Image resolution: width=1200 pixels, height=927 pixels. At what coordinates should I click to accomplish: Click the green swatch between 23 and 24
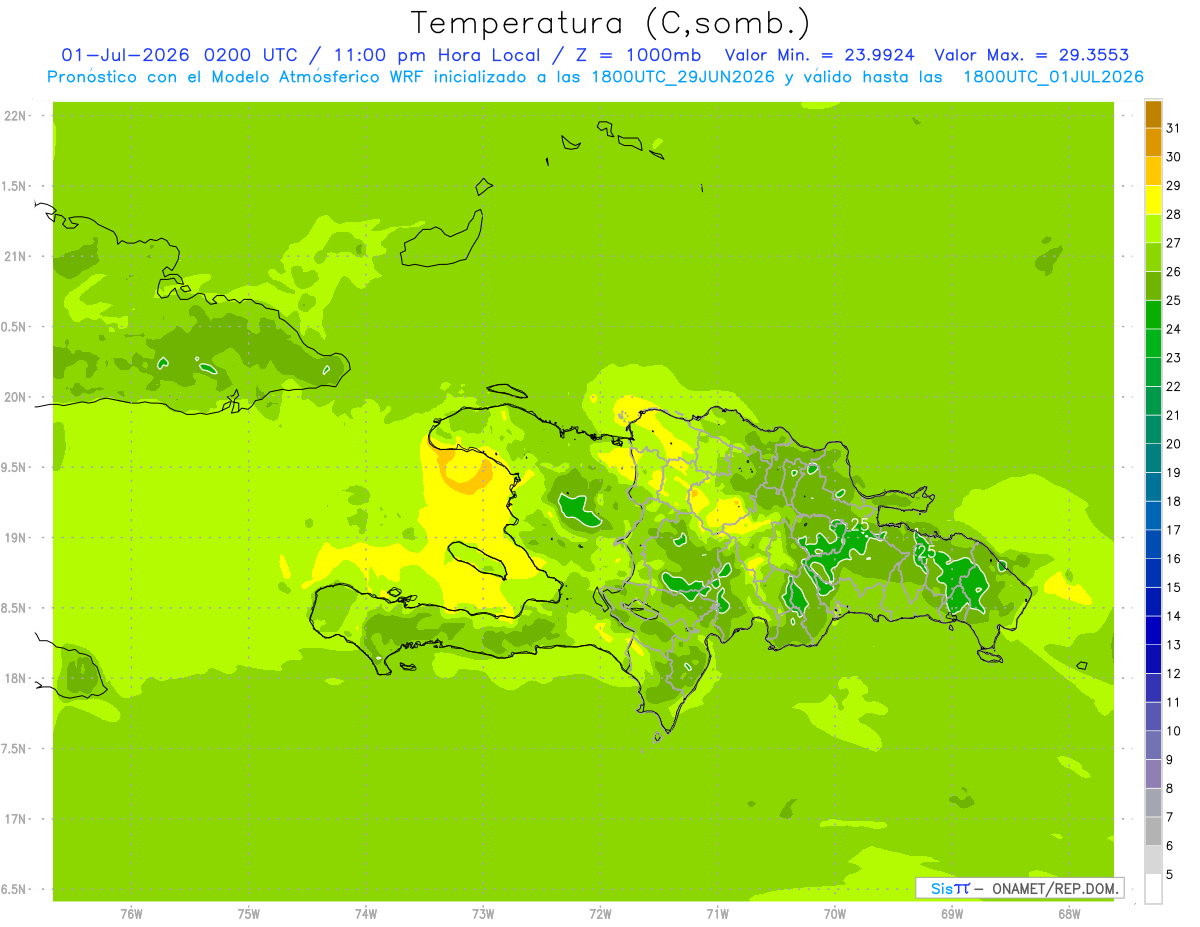[x=1153, y=343]
